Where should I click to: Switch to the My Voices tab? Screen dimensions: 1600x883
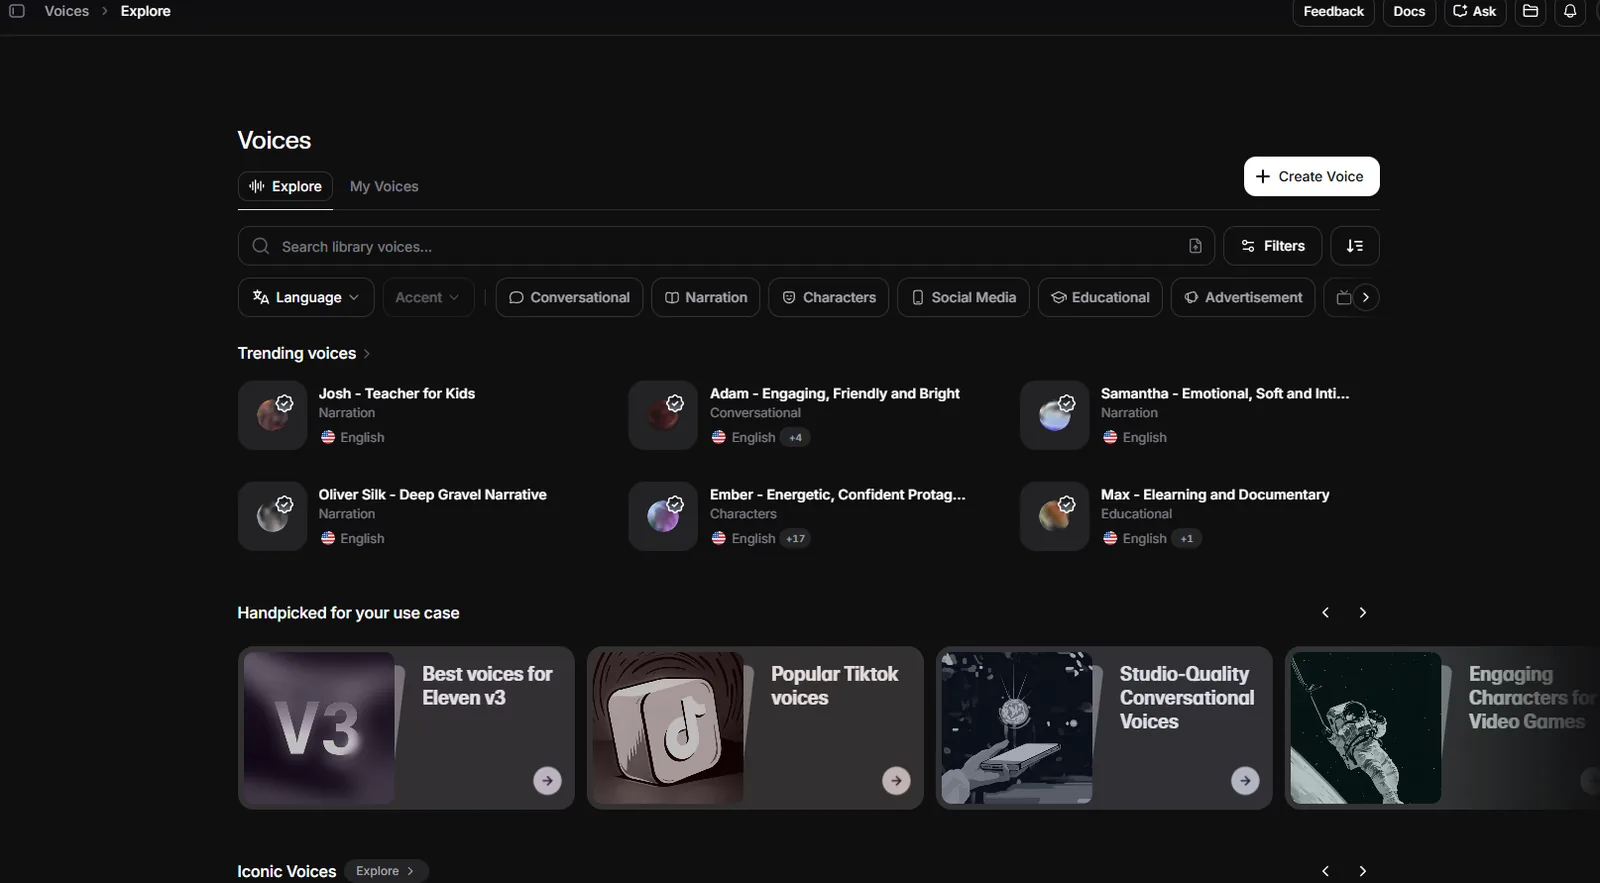[x=384, y=186]
